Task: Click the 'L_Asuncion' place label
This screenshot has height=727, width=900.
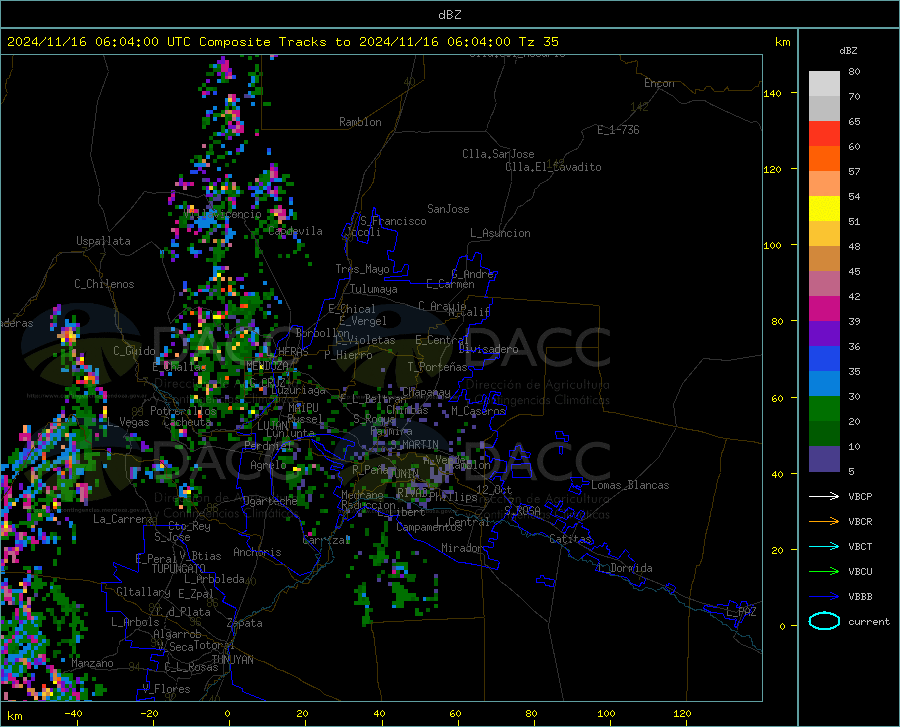Action: tap(500, 233)
